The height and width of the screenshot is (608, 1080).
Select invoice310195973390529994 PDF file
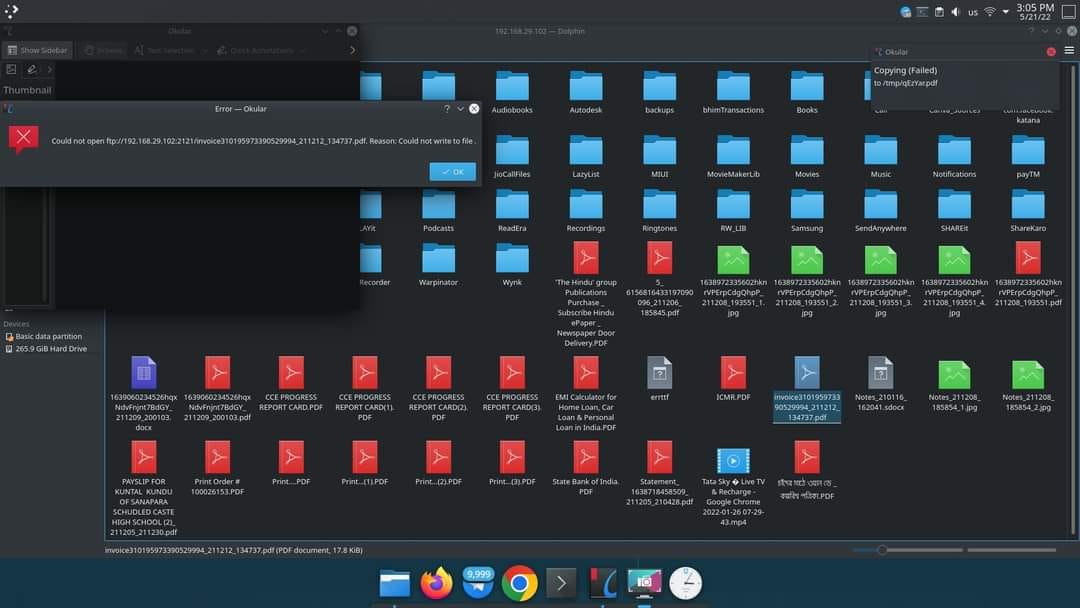click(807, 389)
